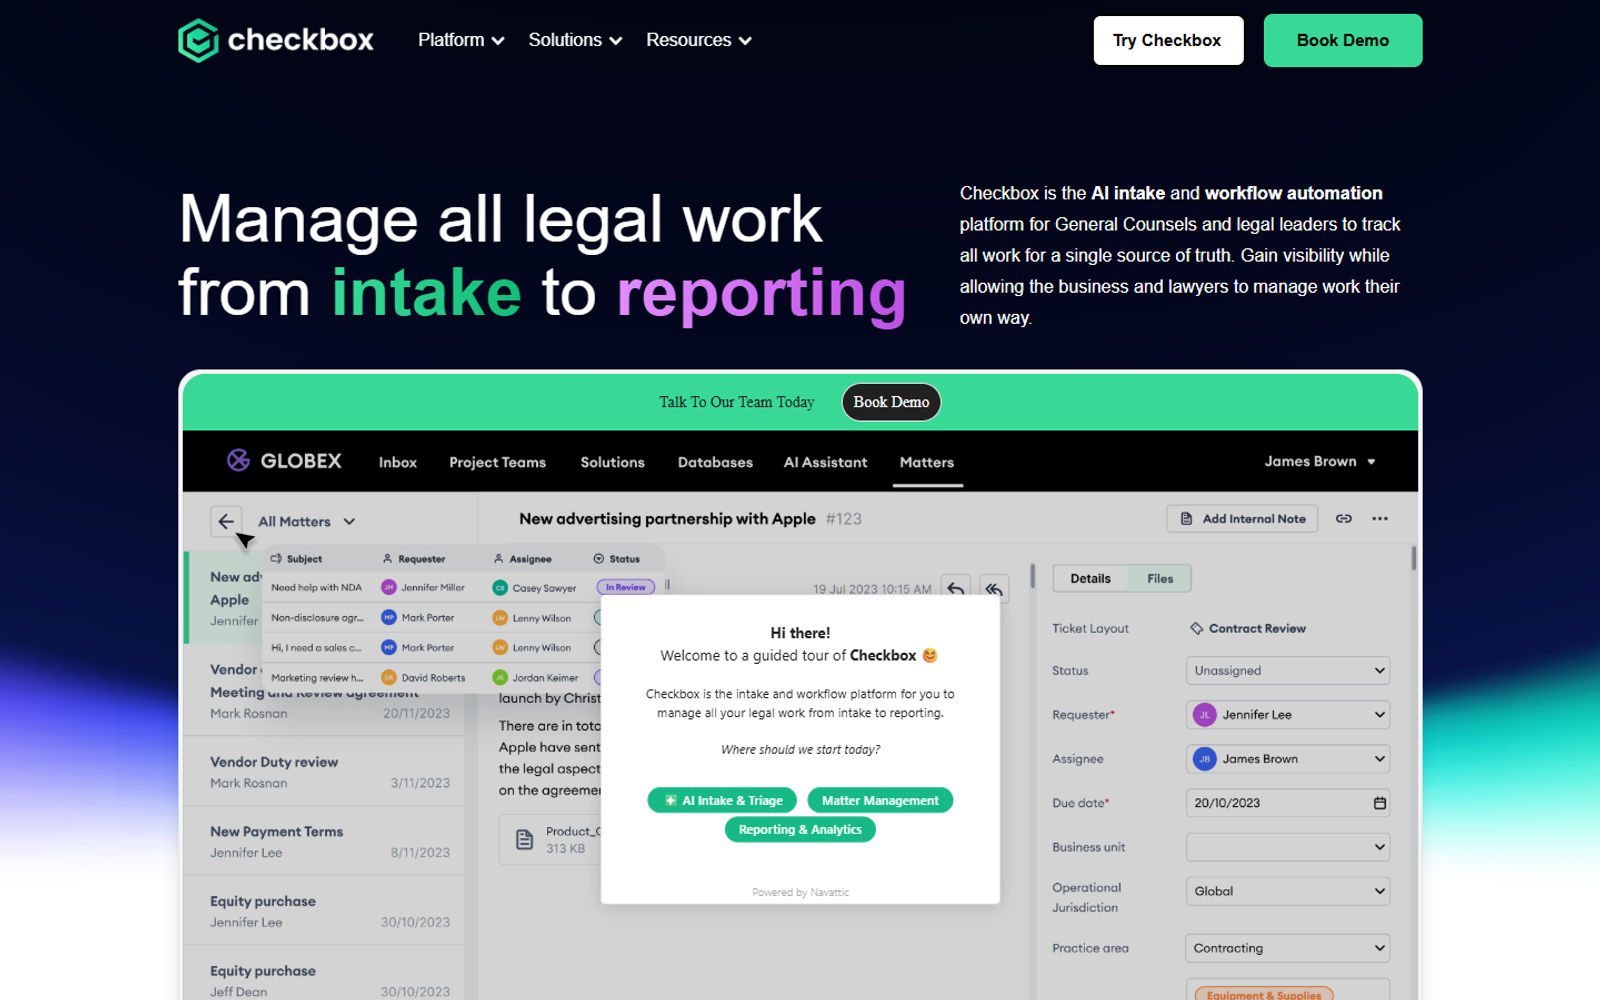Image resolution: width=1600 pixels, height=1000 pixels.
Task: Switch to the Details tab
Action: click(1090, 578)
